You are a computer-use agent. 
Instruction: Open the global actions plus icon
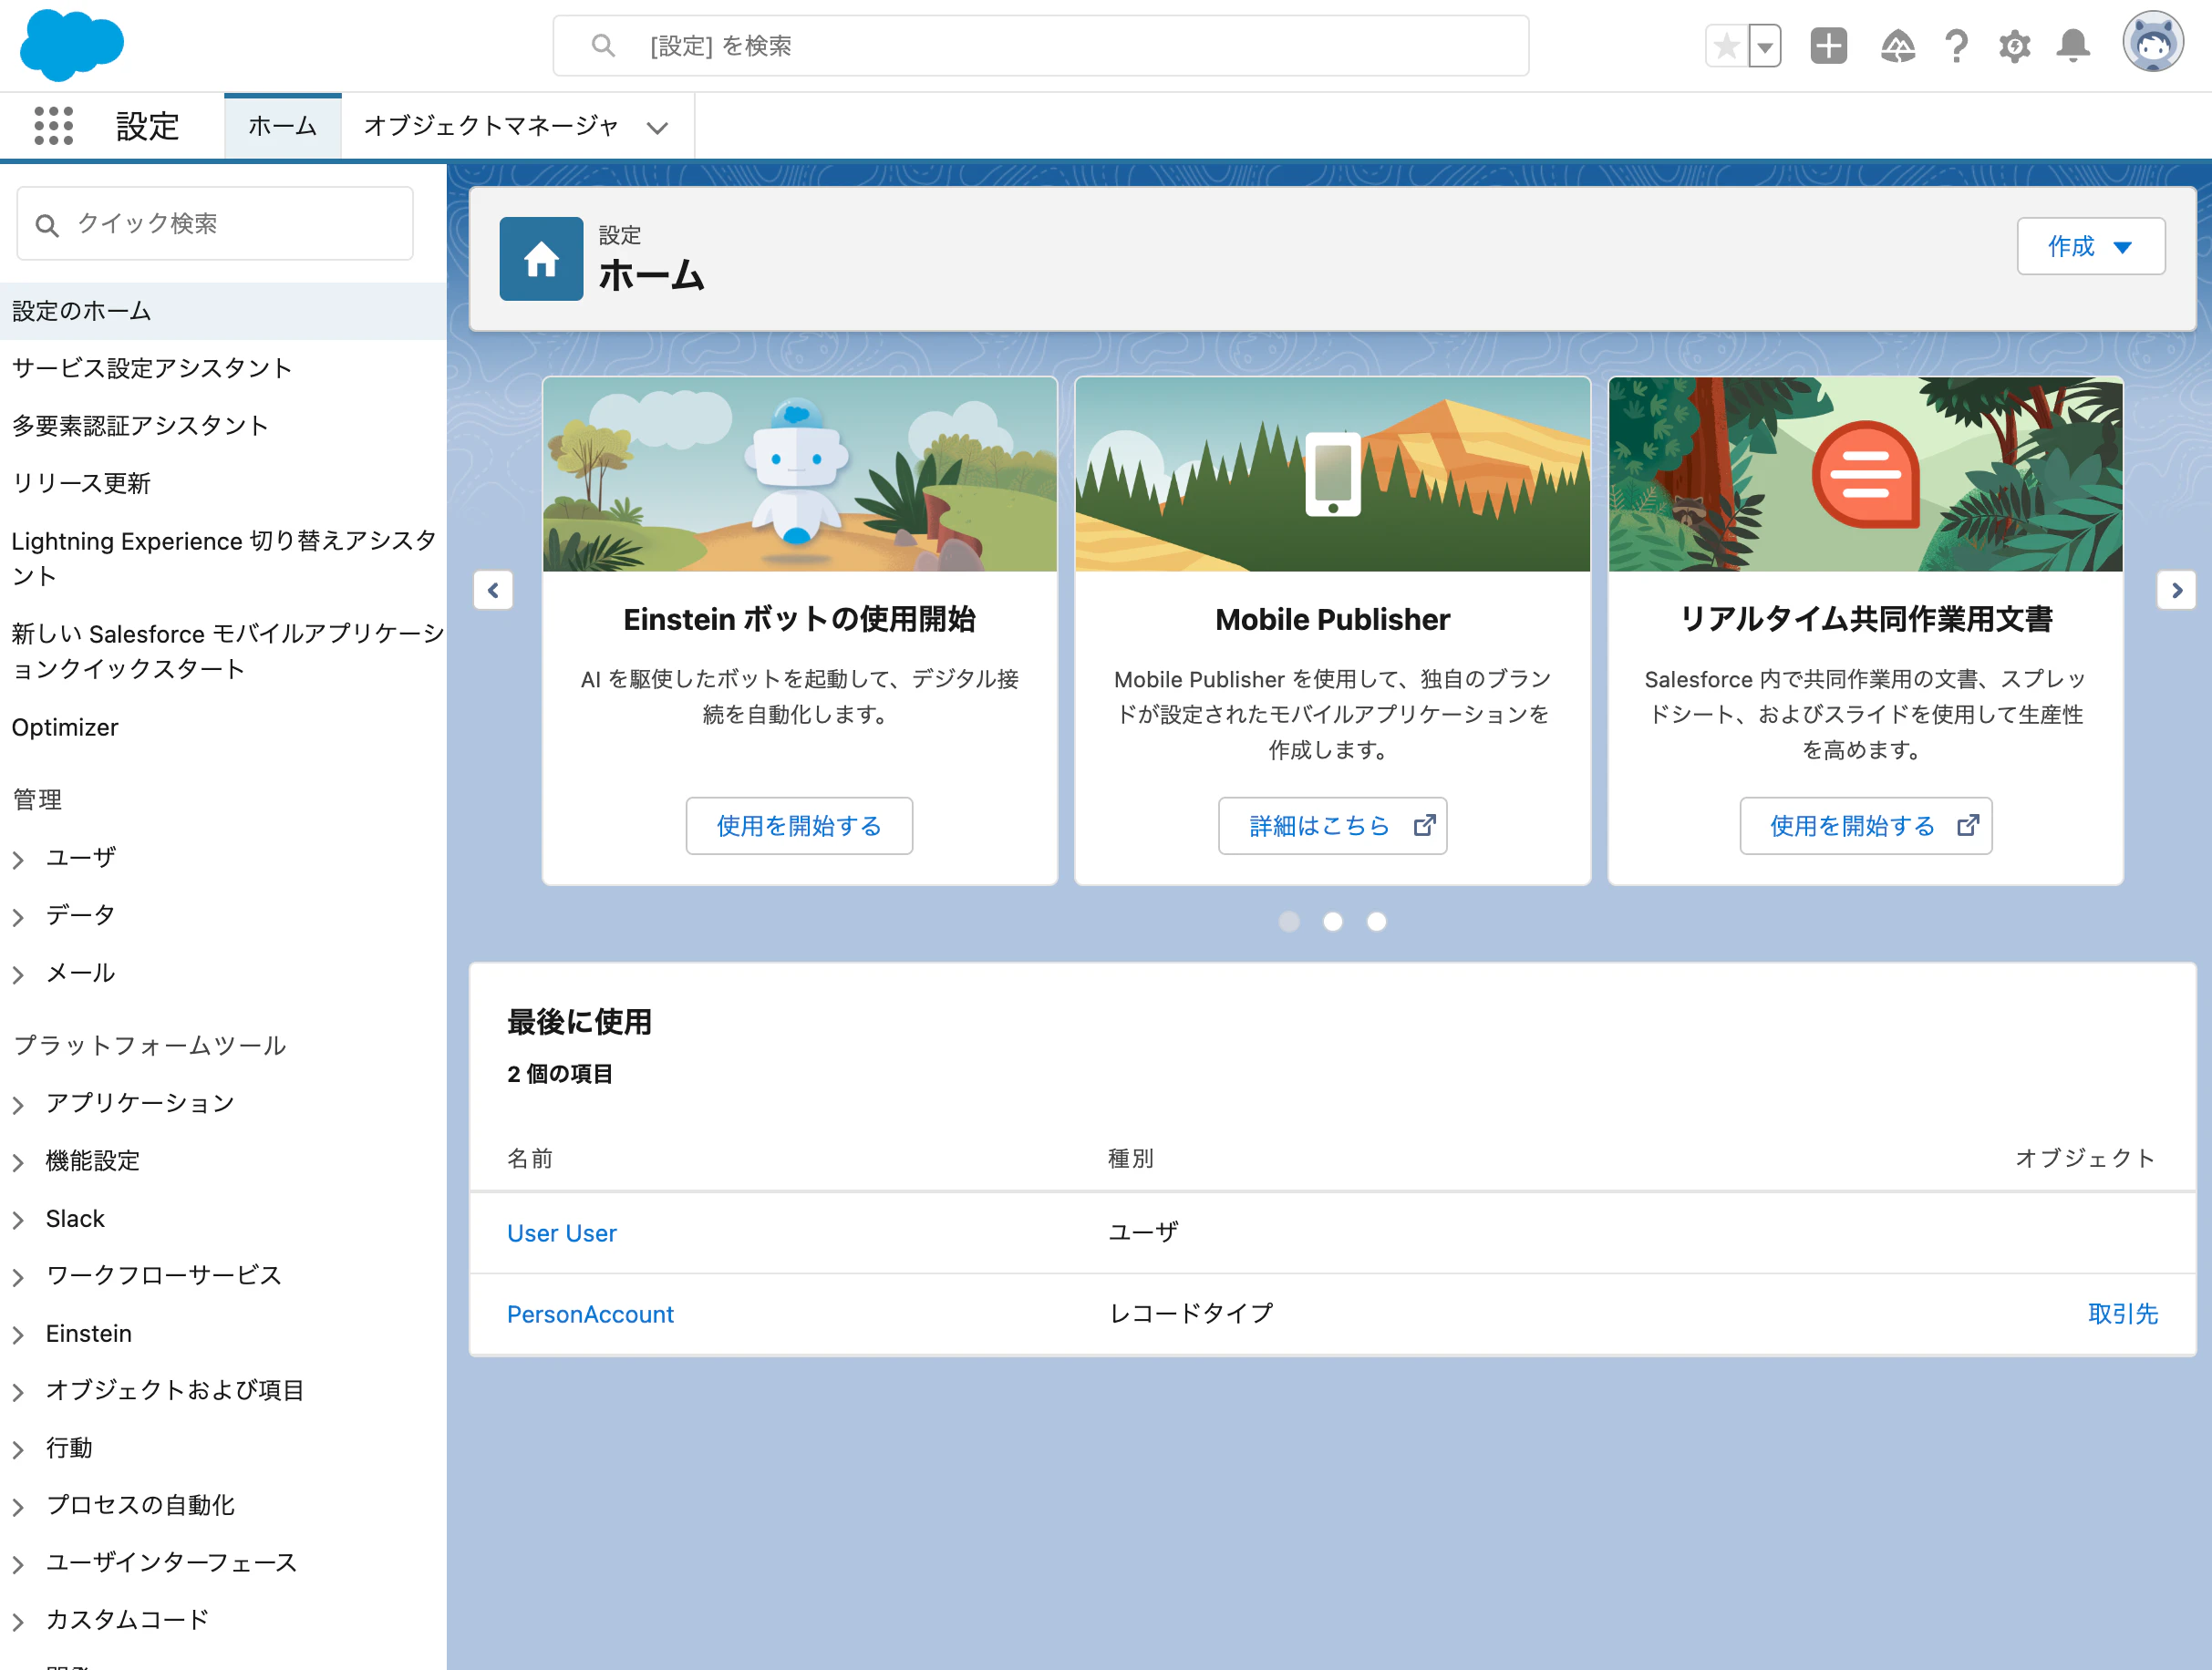[x=1828, y=46]
